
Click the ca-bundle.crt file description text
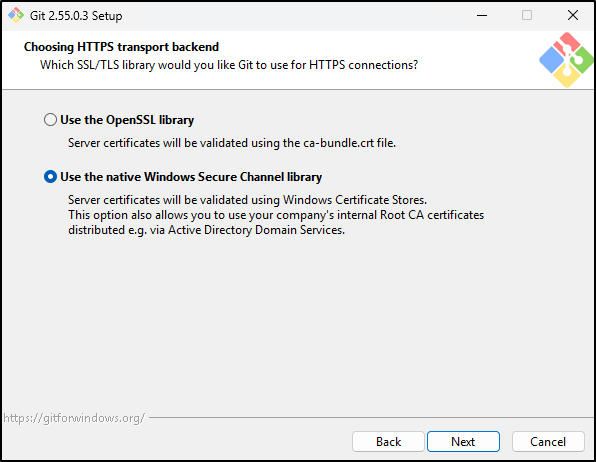click(x=232, y=143)
